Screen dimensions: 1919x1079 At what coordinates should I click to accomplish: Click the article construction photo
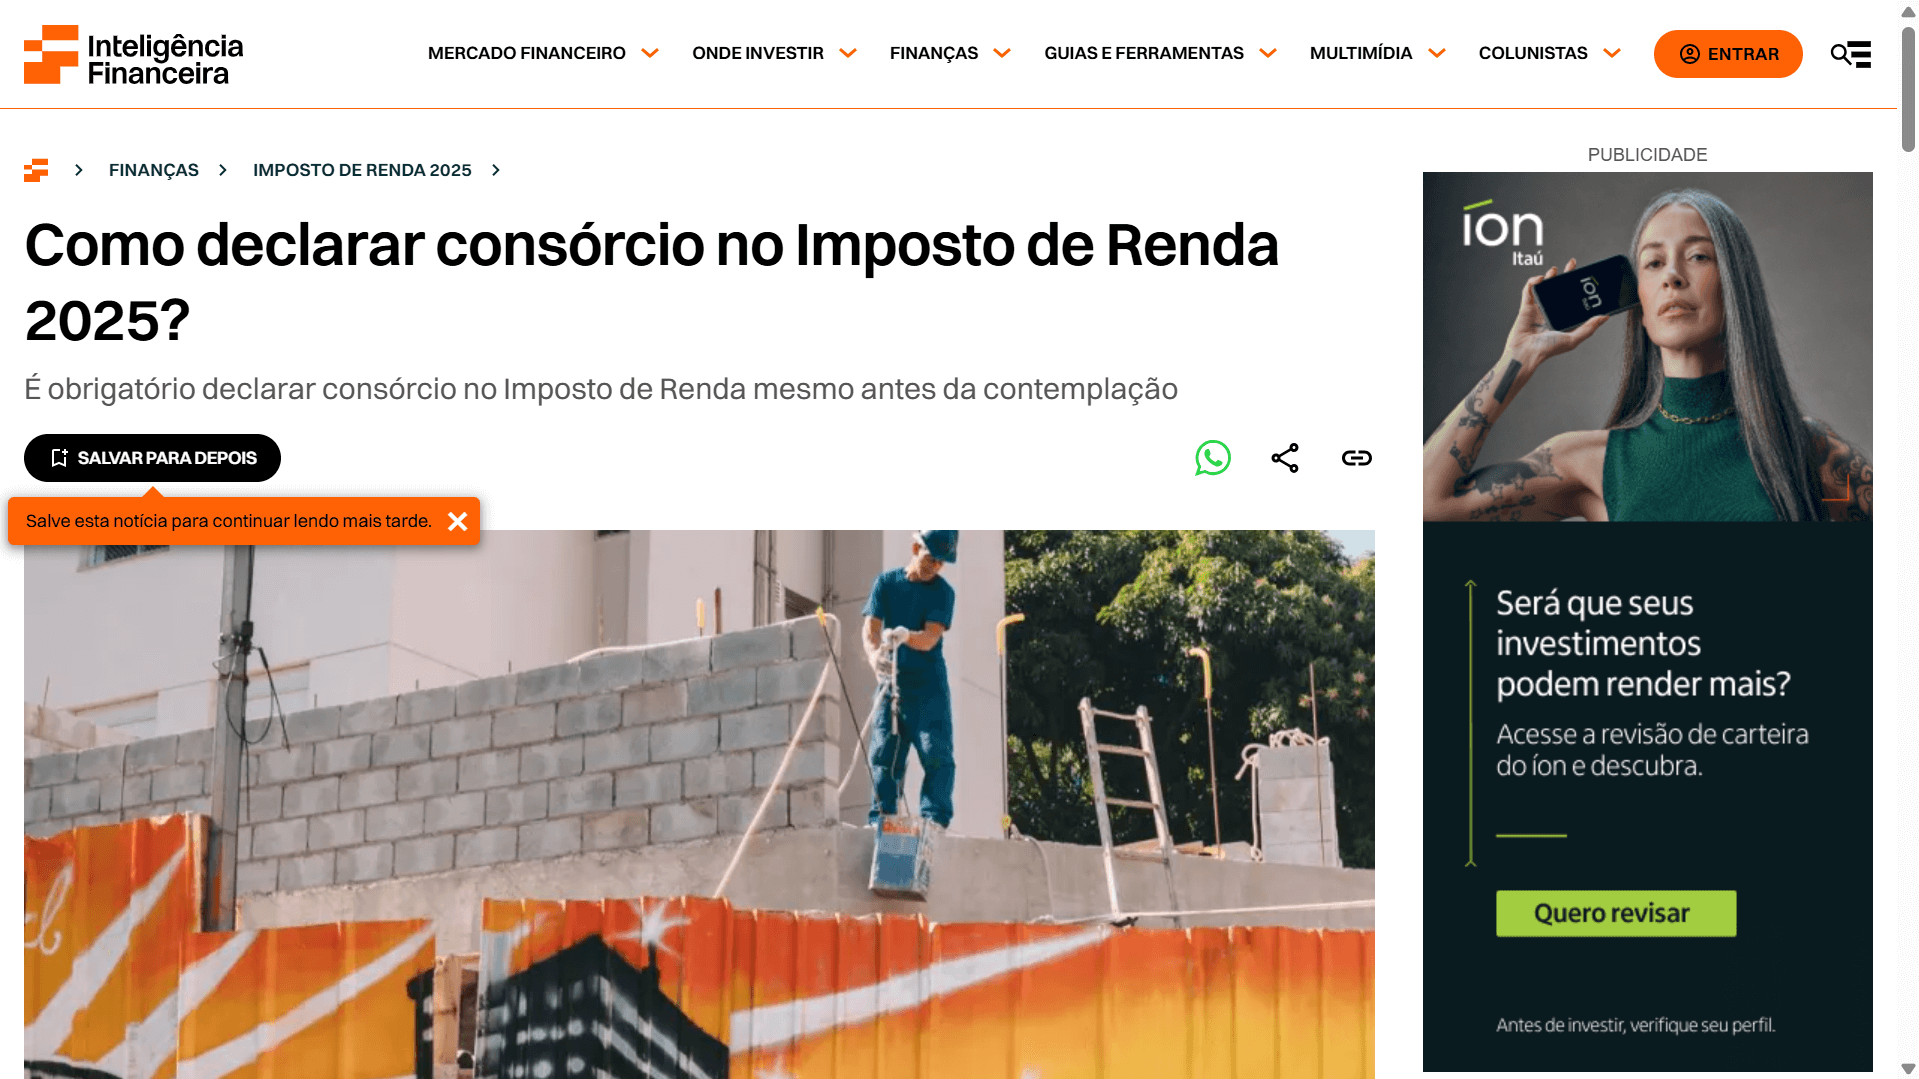pos(699,804)
